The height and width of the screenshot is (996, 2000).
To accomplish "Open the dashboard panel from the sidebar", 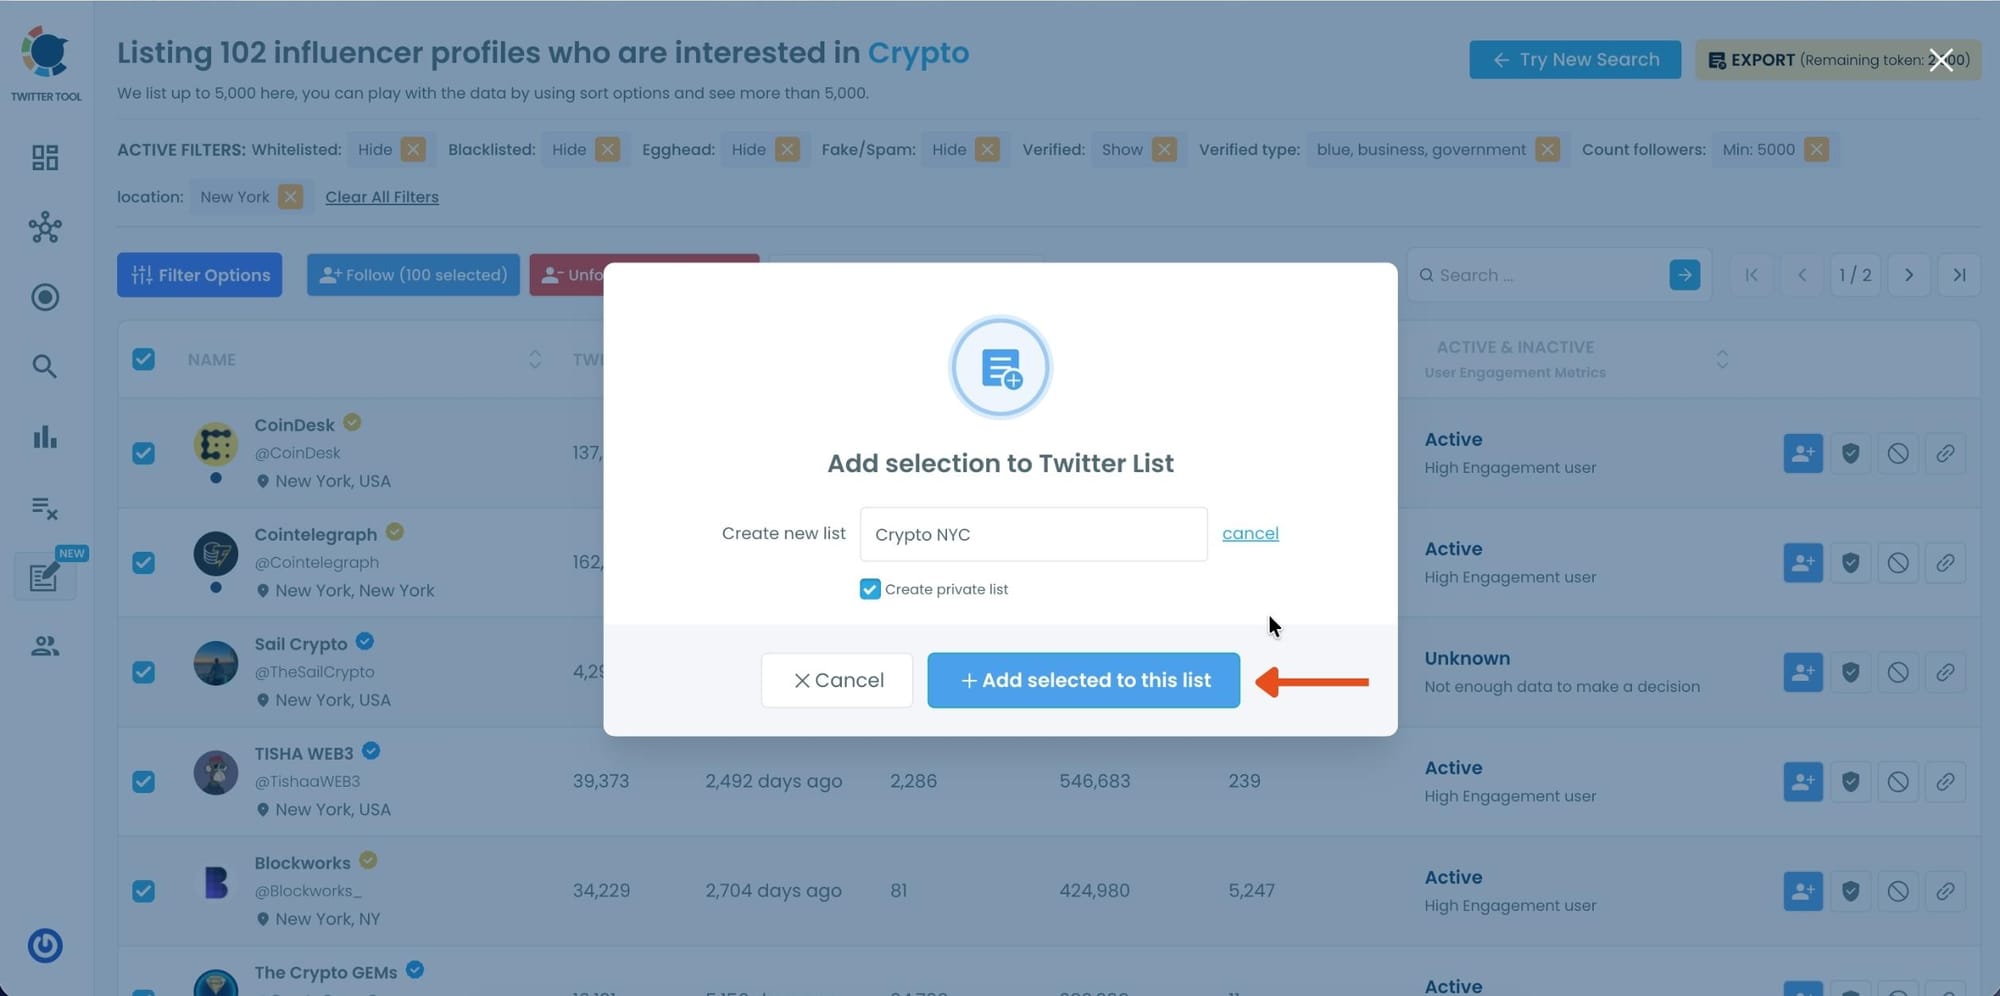I will click(44, 157).
